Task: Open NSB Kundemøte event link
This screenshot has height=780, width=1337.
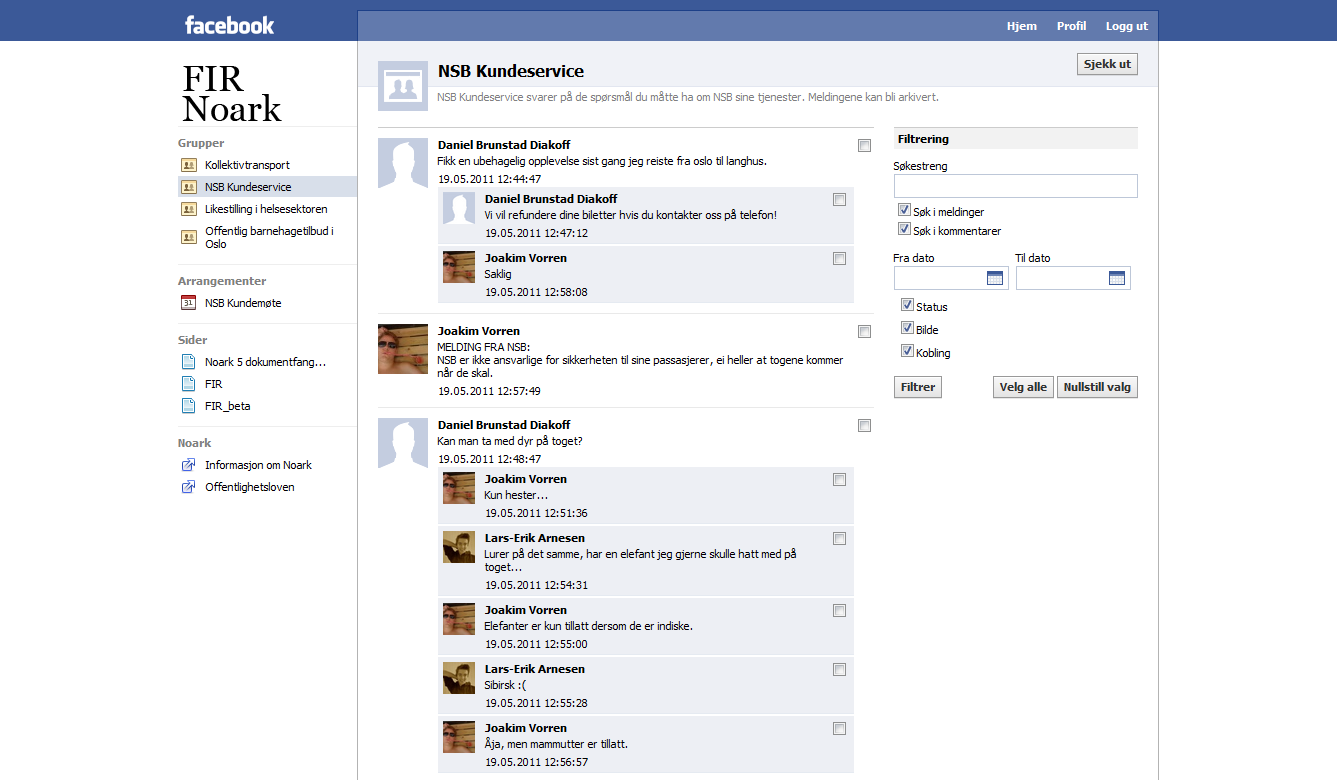Action: click(x=243, y=303)
